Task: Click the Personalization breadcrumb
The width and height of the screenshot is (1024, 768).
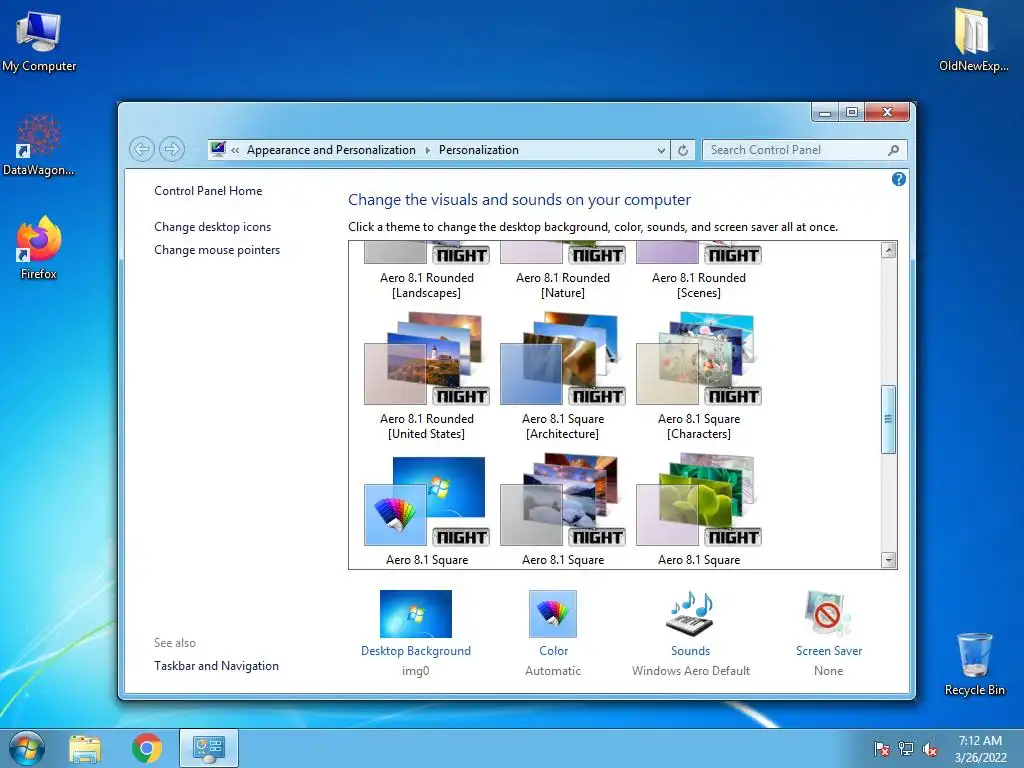Action: [479, 150]
